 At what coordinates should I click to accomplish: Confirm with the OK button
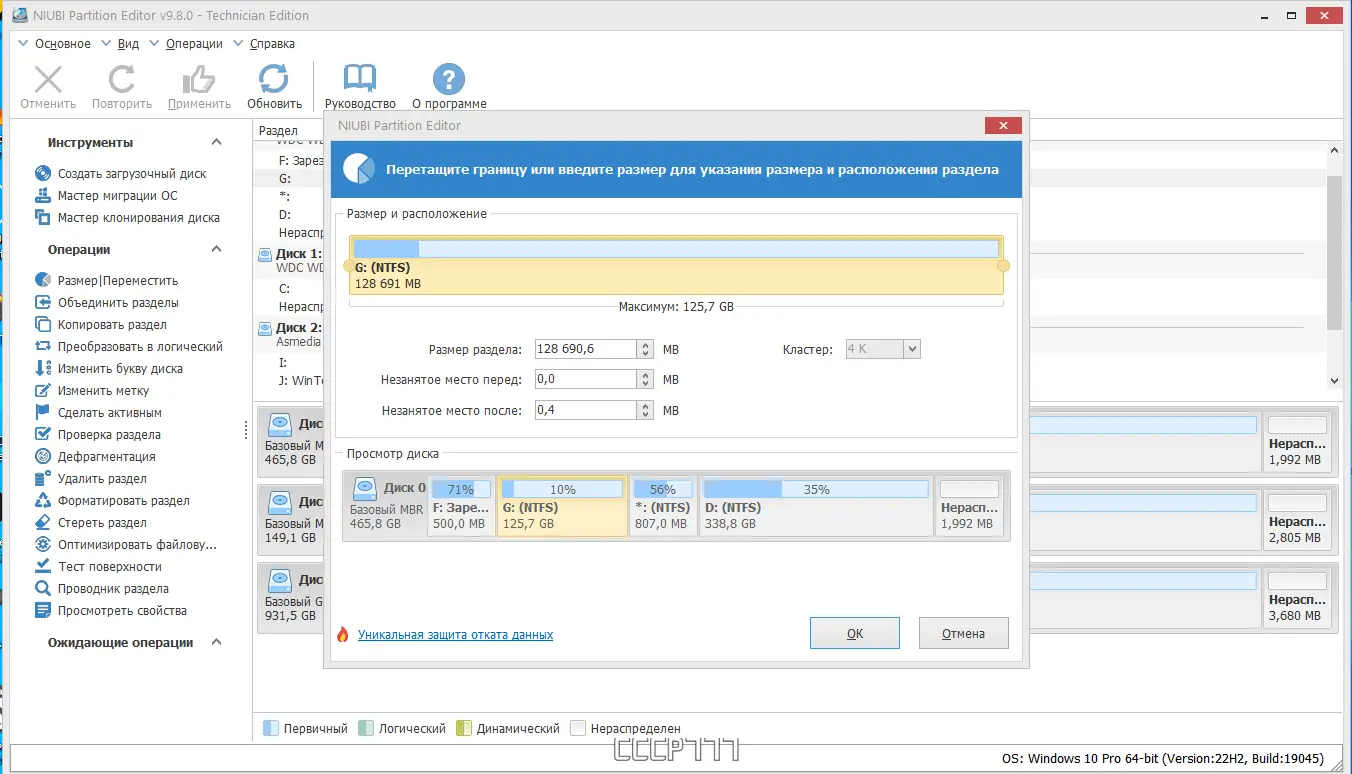click(x=855, y=633)
